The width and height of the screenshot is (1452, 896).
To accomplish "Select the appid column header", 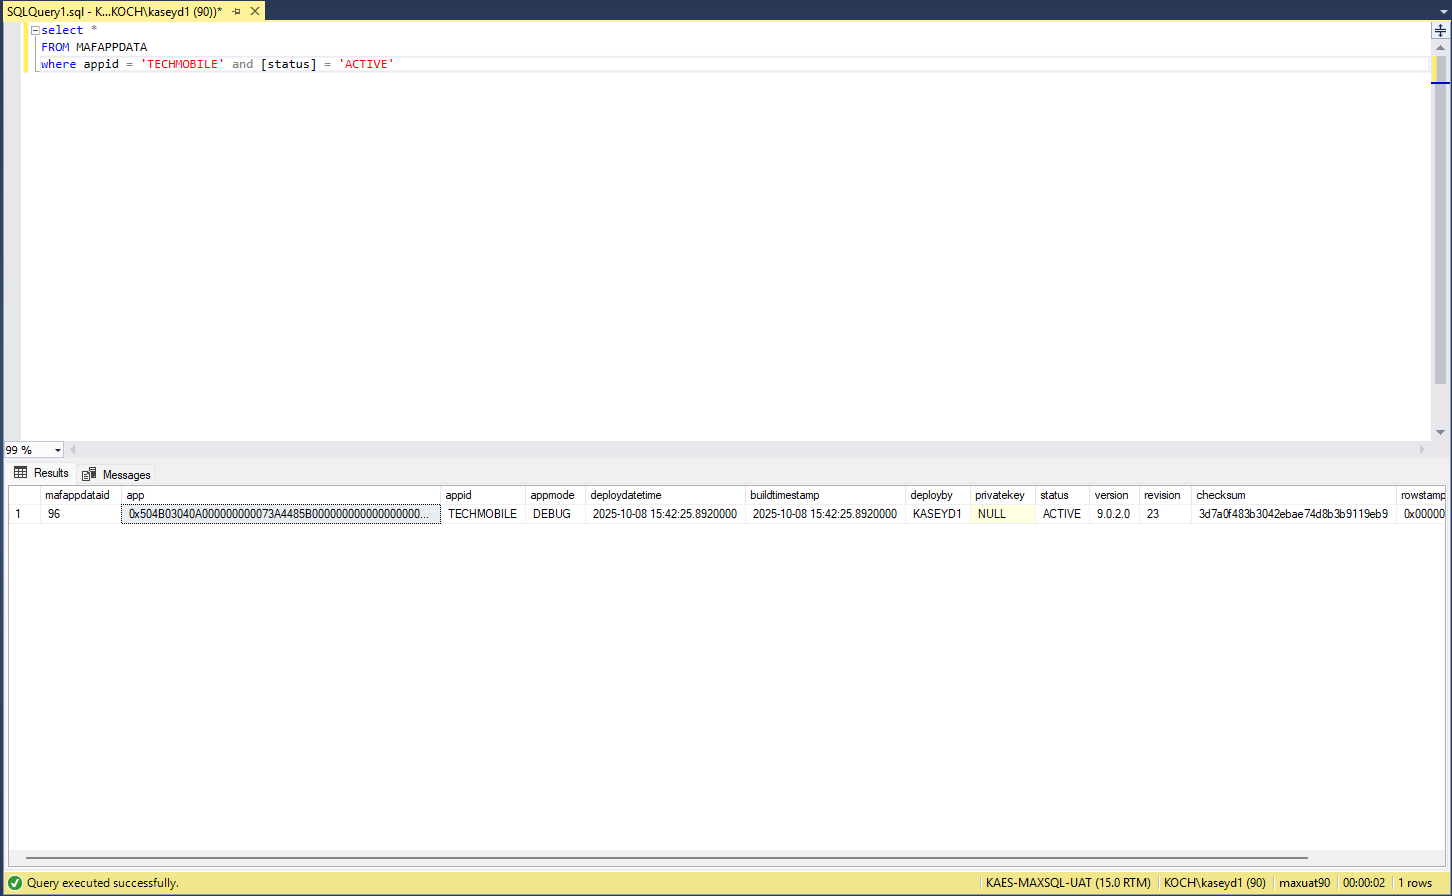I will pos(483,495).
